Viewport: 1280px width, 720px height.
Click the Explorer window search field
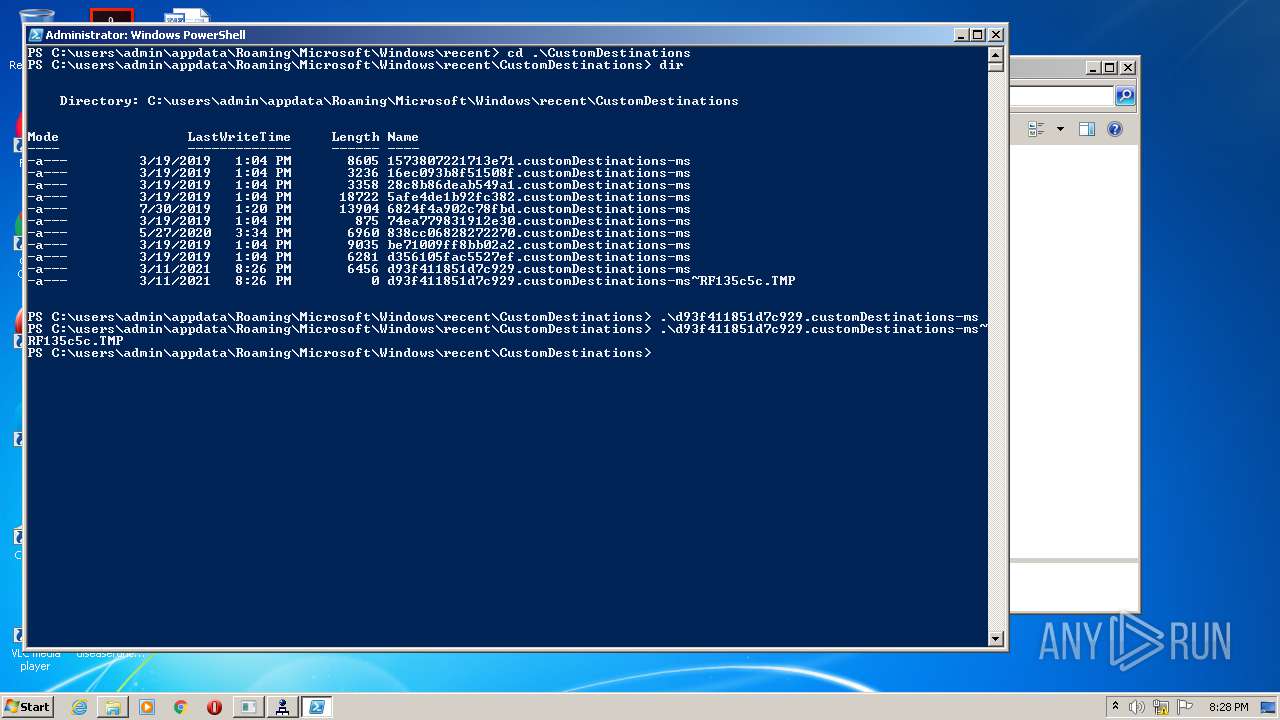point(1061,96)
